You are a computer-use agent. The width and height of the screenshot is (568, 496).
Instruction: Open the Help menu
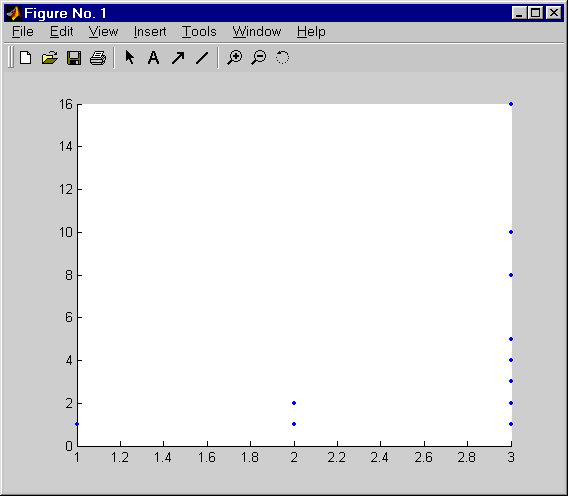311,32
